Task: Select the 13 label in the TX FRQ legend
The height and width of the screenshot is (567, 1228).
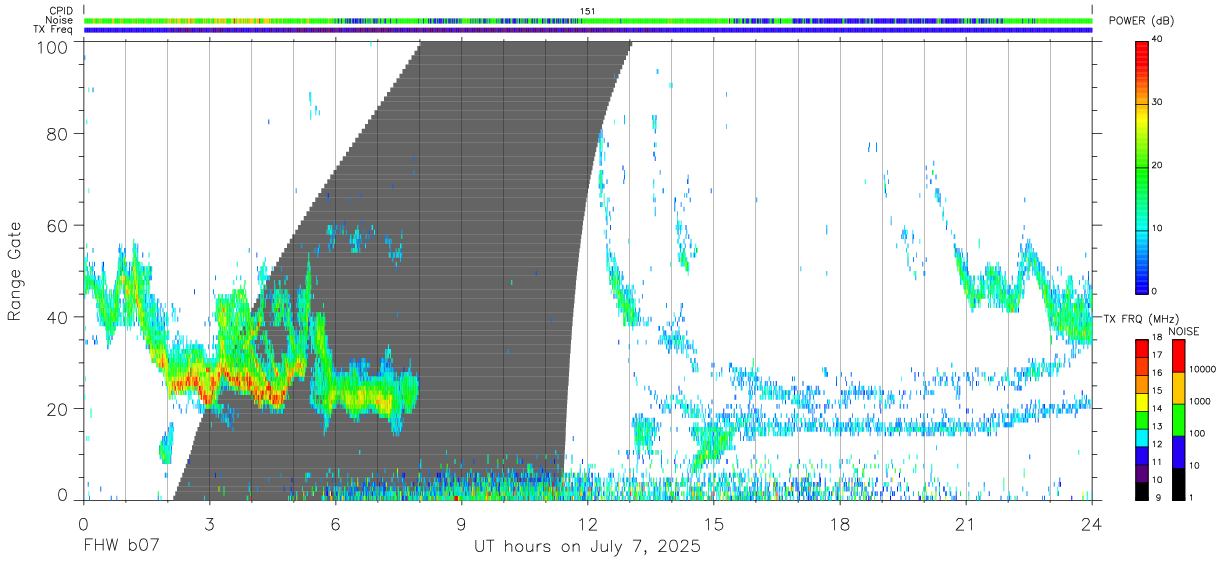Action: click(1157, 426)
